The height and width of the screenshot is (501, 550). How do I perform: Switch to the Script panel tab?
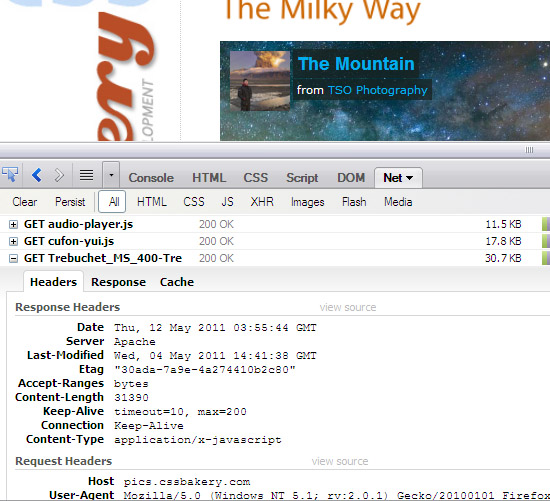click(302, 178)
